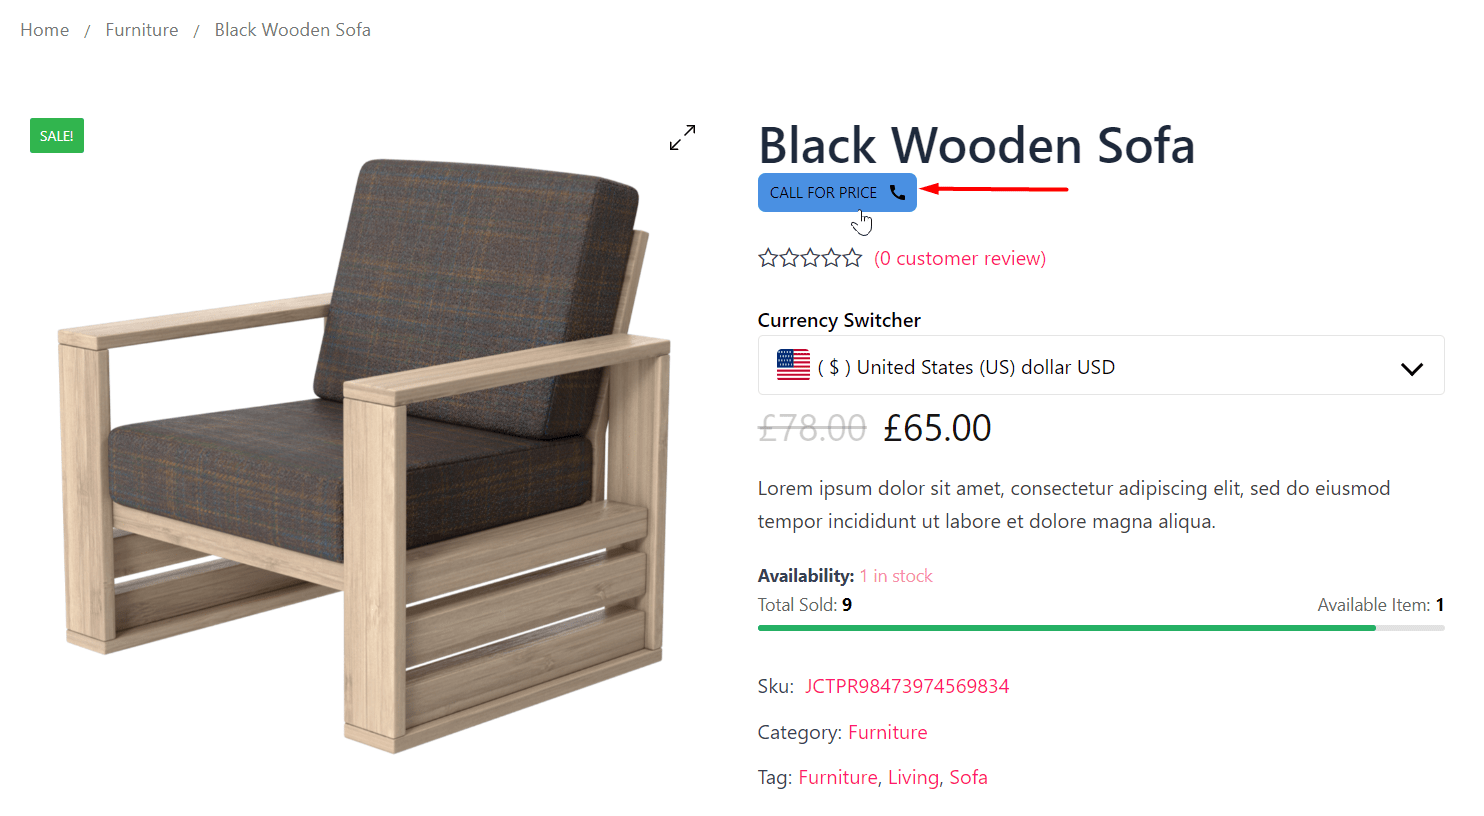Open the 0 customer review link
Image resolution: width=1484 pixels, height=816 pixels.
[x=959, y=257]
